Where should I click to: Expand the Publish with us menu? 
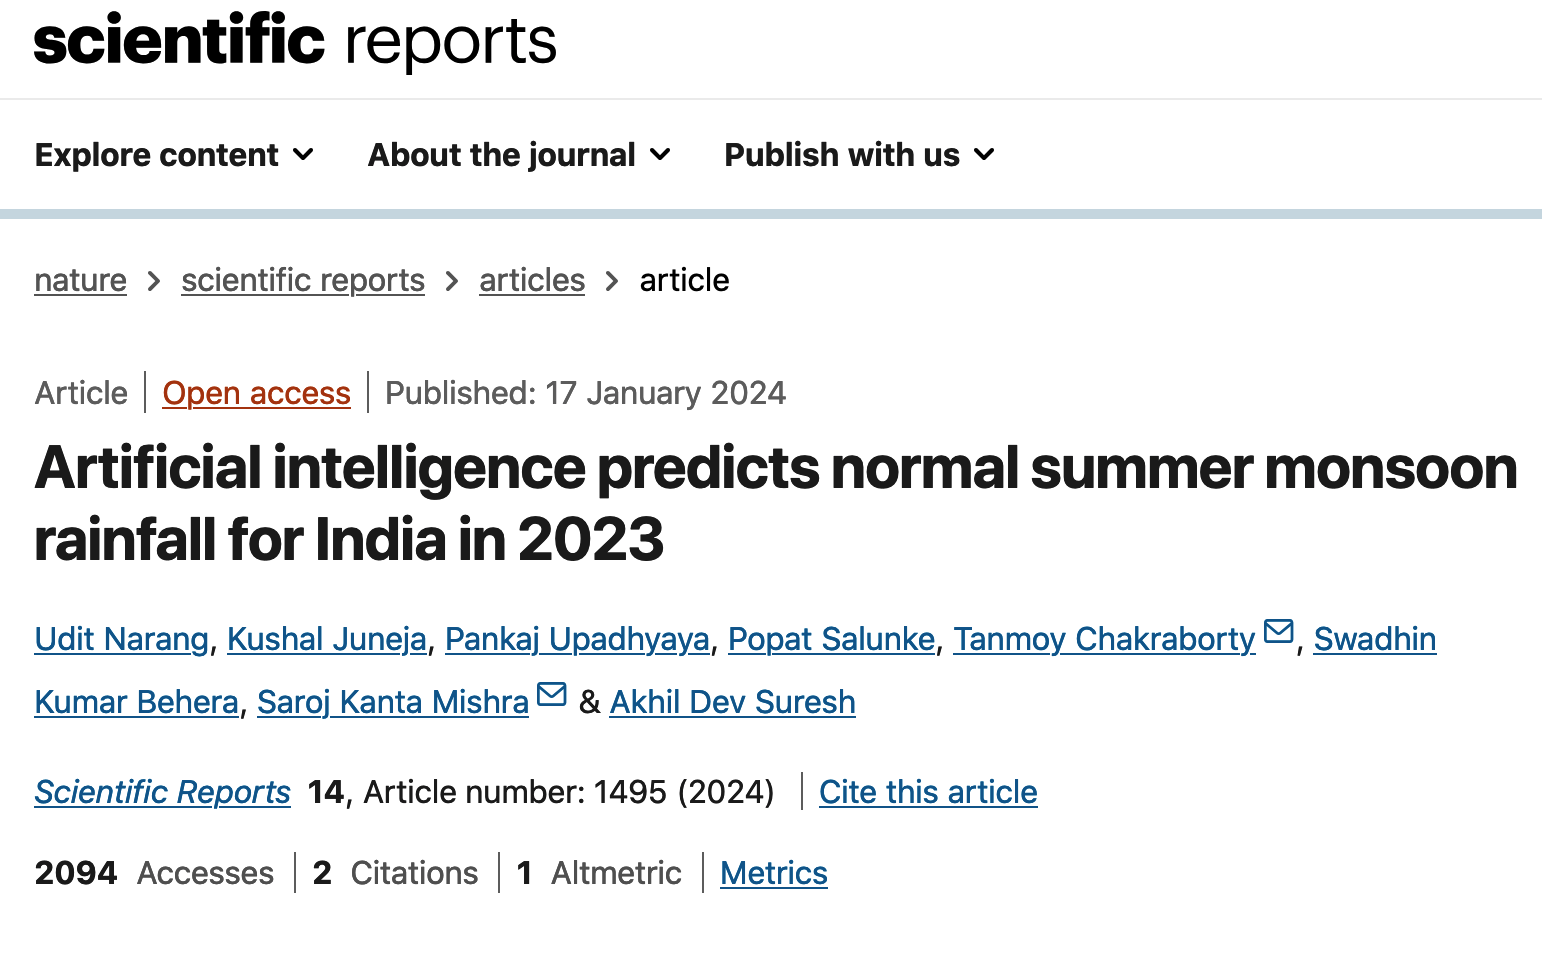[859, 155]
